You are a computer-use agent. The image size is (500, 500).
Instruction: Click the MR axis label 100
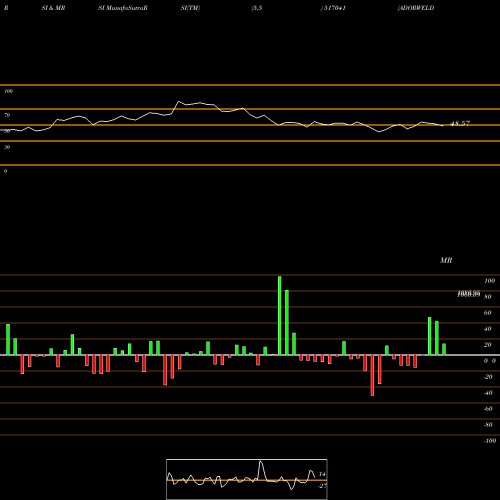coord(489,281)
